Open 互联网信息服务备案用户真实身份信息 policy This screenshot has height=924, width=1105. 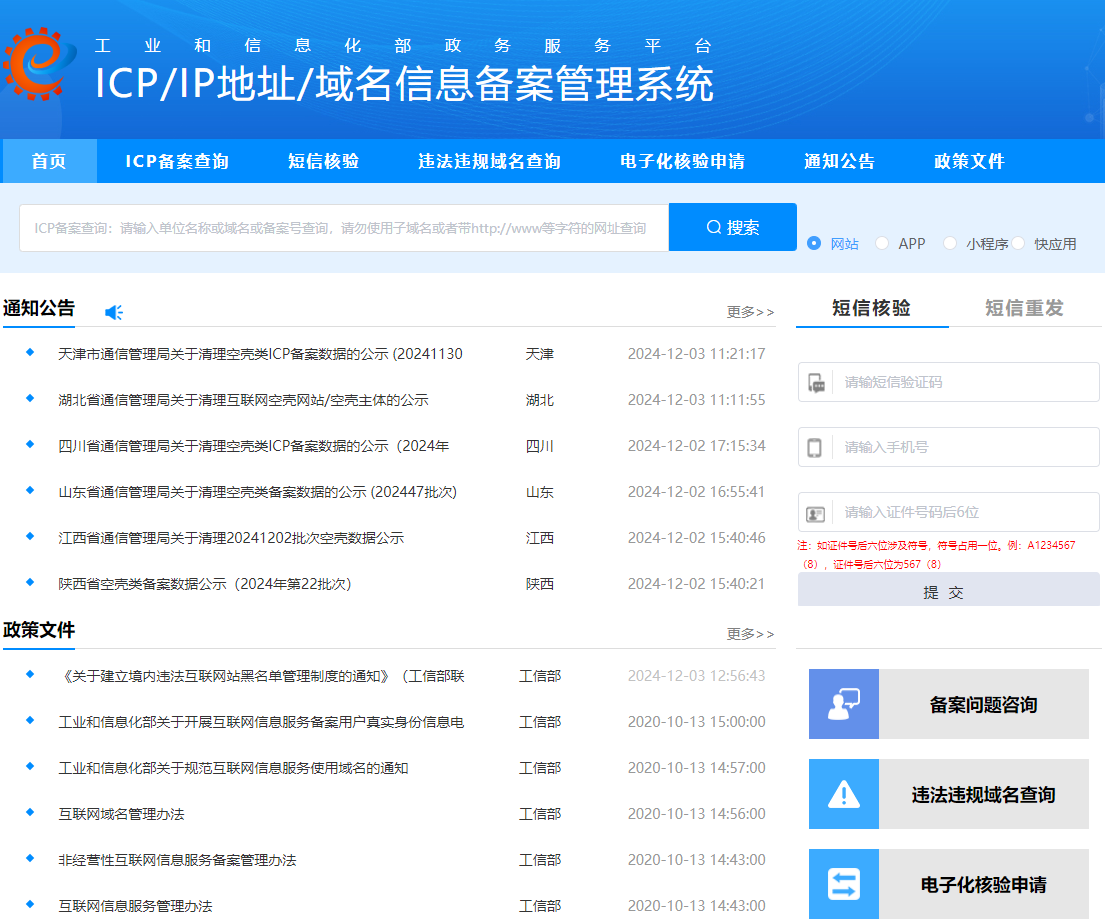[x=261, y=722]
